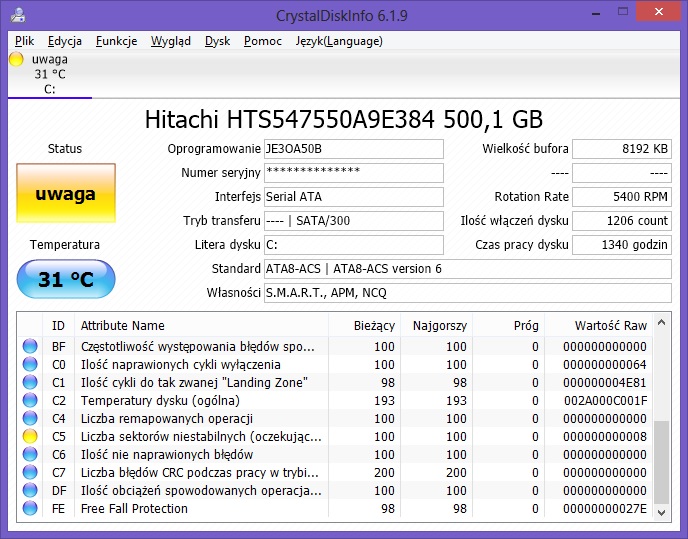Click the attribute list scrollbar up arrow
Image resolution: width=688 pixels, height=539 pixels.
(662, 323)
